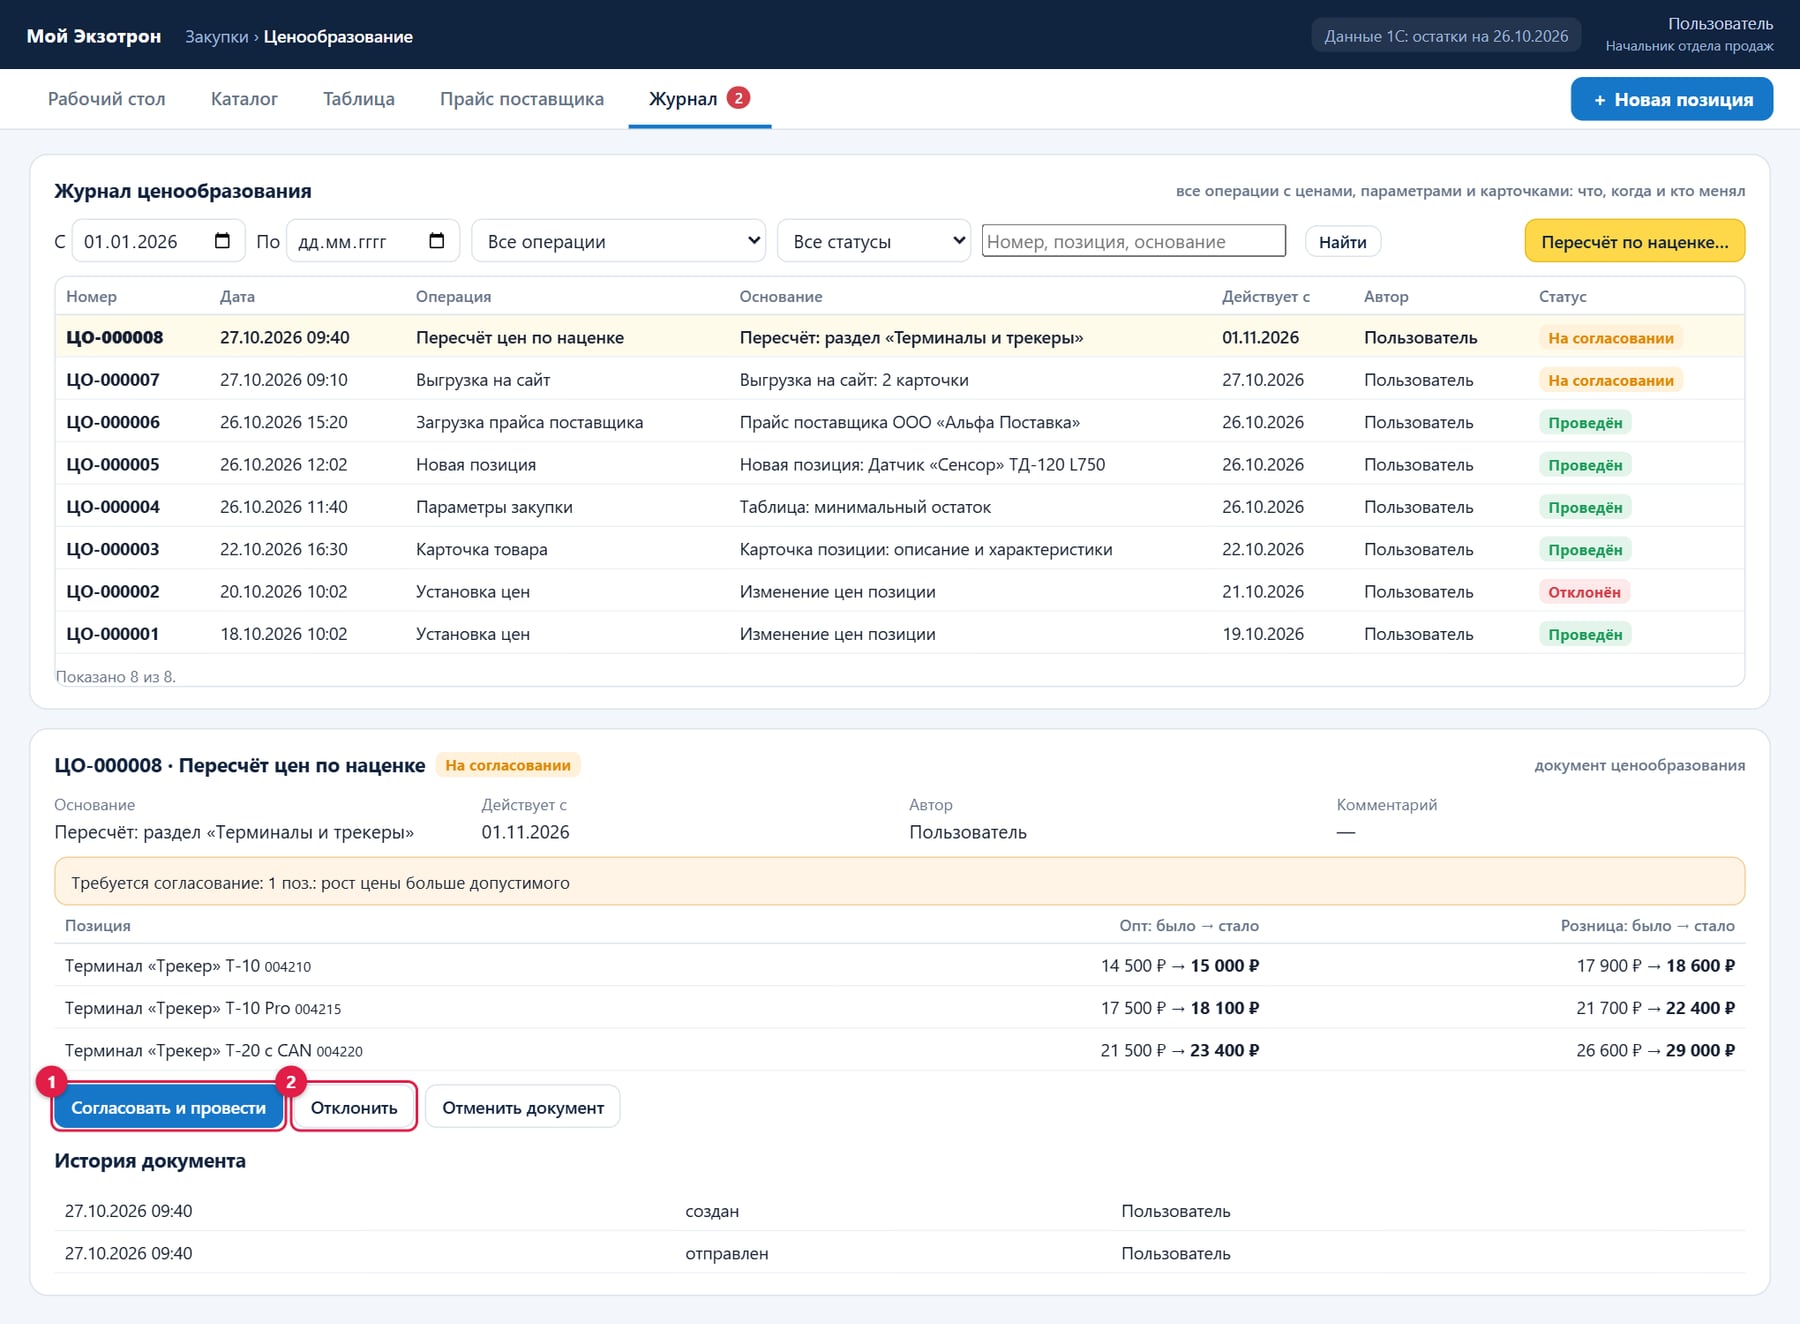This screenshot has height=1324, width=1800.
Task: Click the 'По' date field дд.мм.гггг
Action: pos(372,241)
